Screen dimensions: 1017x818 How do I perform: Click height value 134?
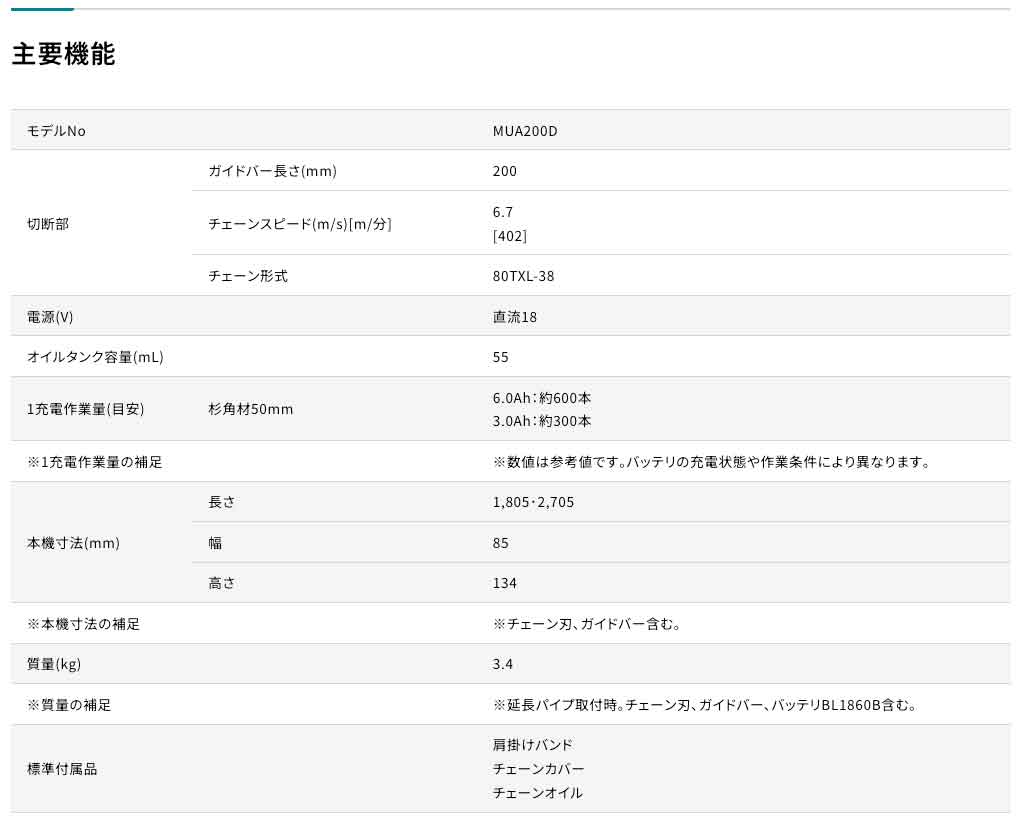click(x=505, y=583)
